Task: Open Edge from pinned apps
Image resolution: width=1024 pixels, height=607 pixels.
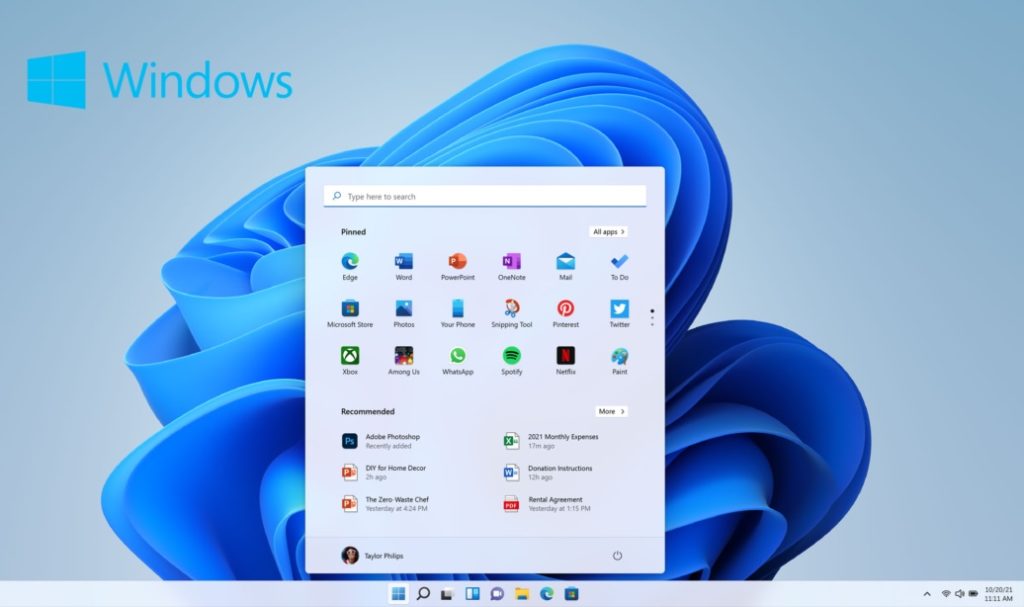Action: coord(350,266)
